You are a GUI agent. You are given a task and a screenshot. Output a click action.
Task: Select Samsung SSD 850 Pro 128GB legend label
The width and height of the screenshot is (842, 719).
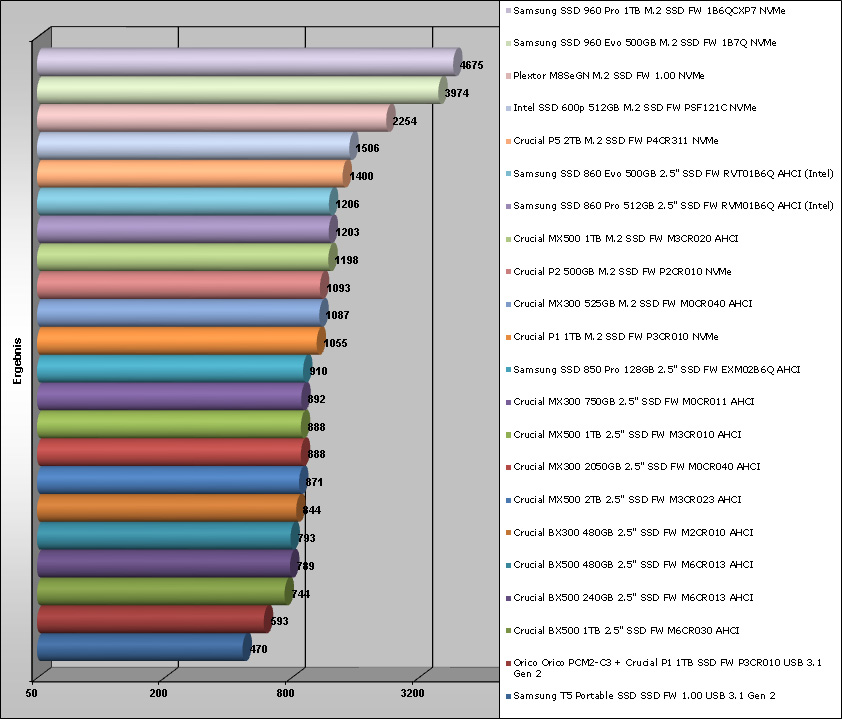(656, 370)
